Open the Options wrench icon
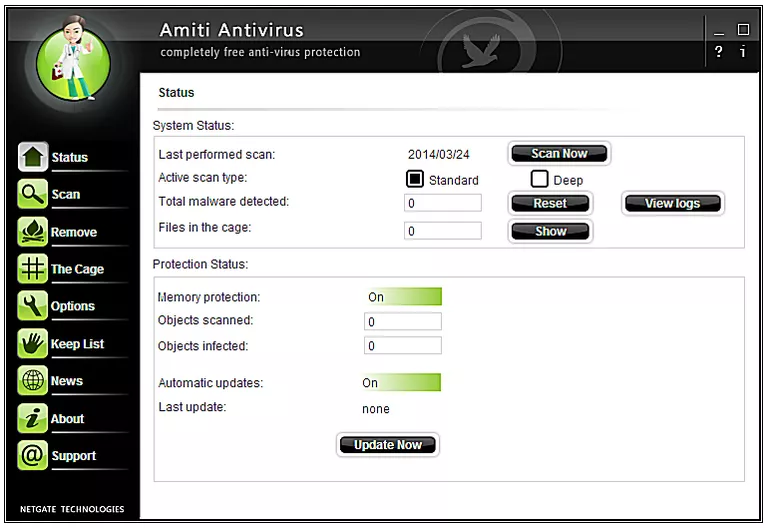This screenshot has height=528, width=768. [x=33, y=306]
